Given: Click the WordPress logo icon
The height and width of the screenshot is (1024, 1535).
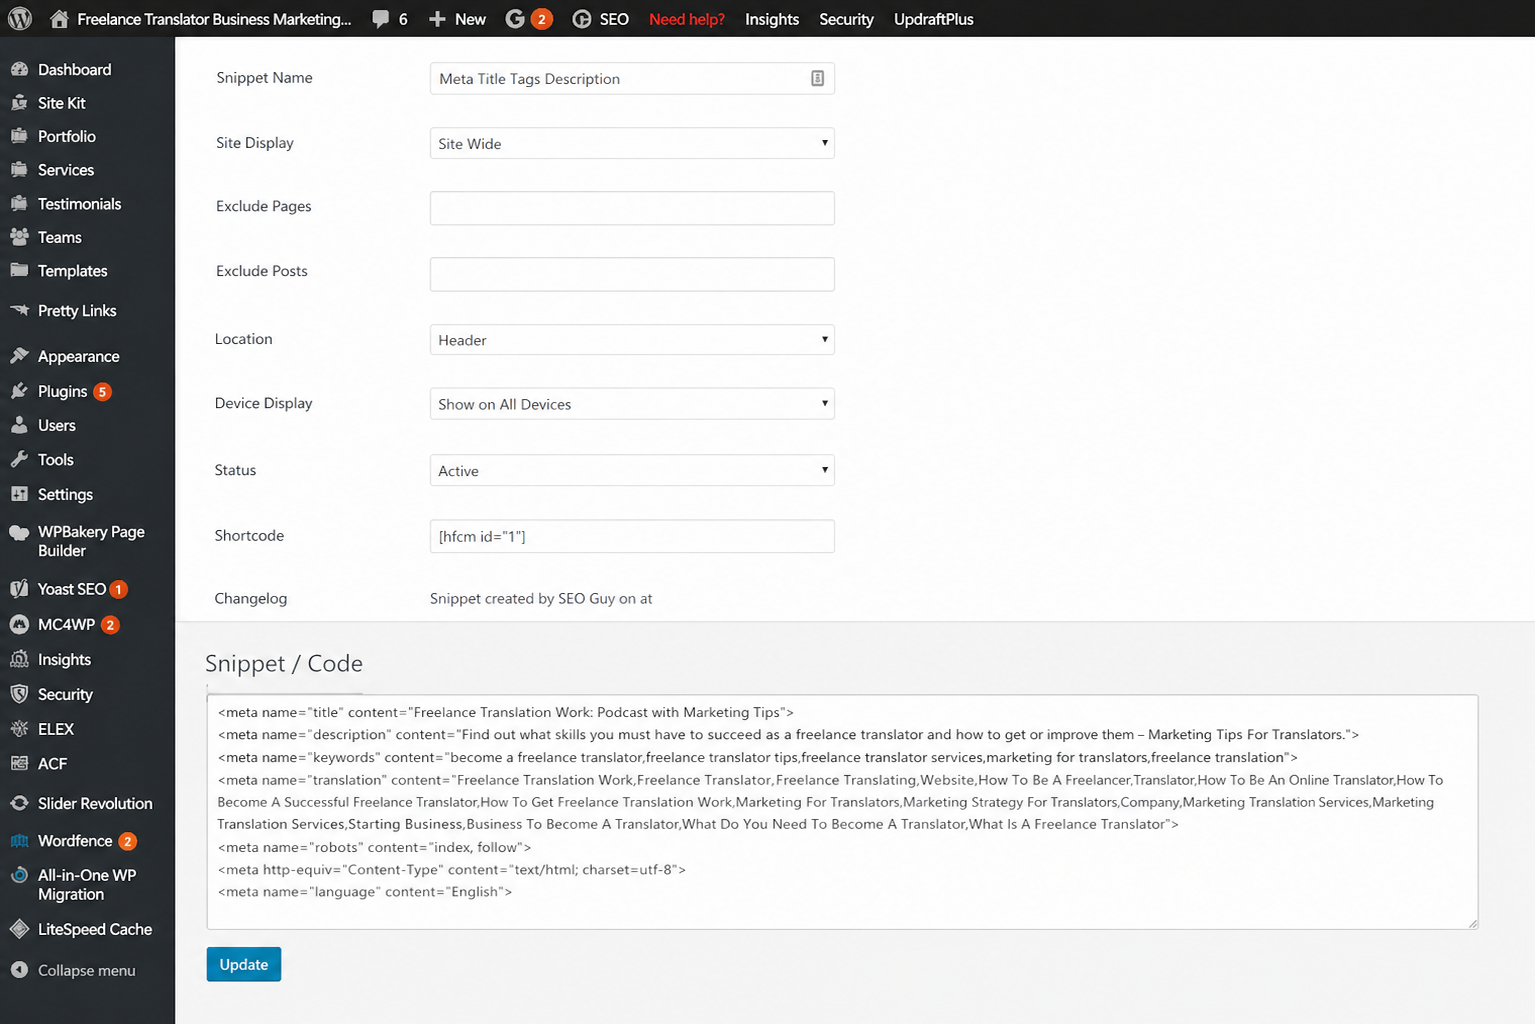Looking at the screenshot, I should (x=19, y=18).
